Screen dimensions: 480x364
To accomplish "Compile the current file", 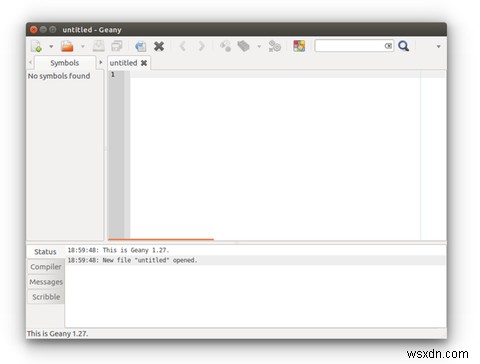I will tap(226, 46).
